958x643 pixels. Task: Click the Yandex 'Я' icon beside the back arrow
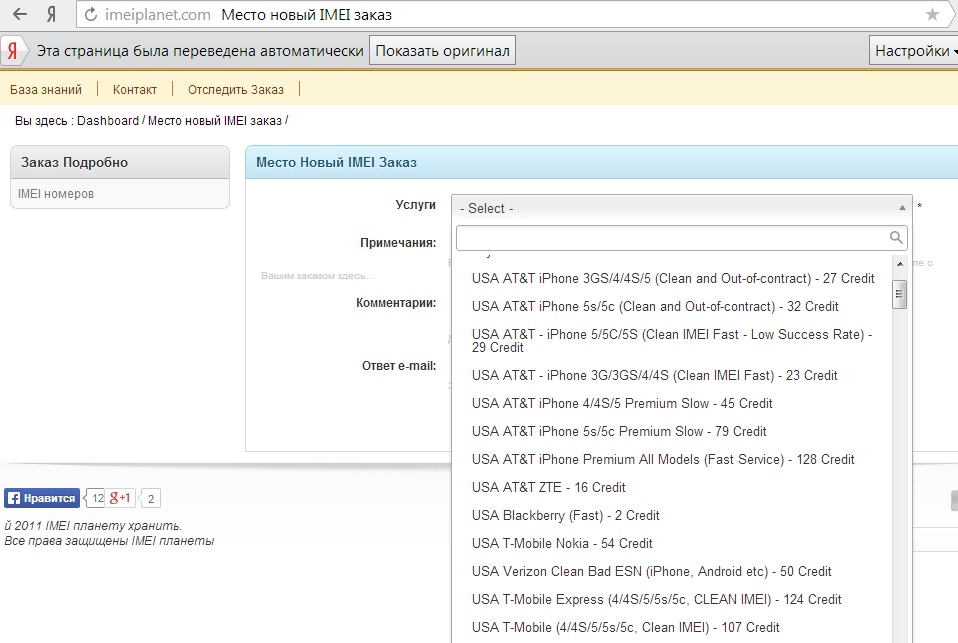point(50,14)
